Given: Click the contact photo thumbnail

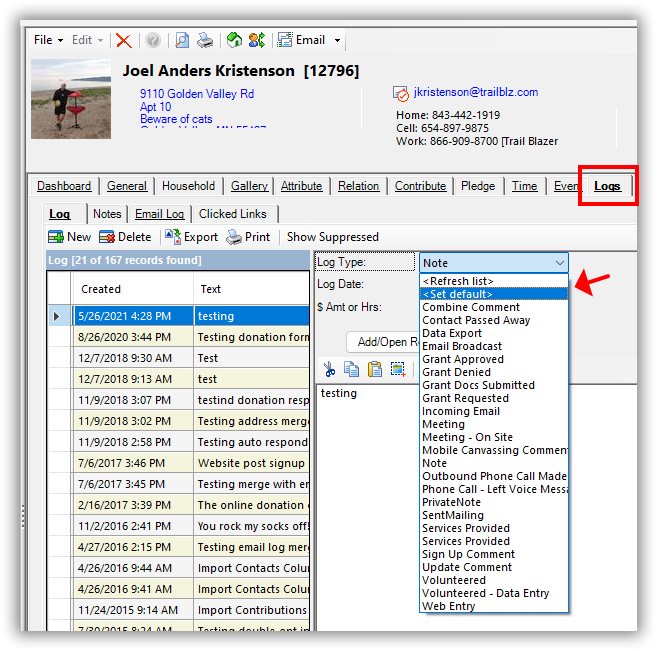Looking at the screenshot, I should (x=70, y=92).
